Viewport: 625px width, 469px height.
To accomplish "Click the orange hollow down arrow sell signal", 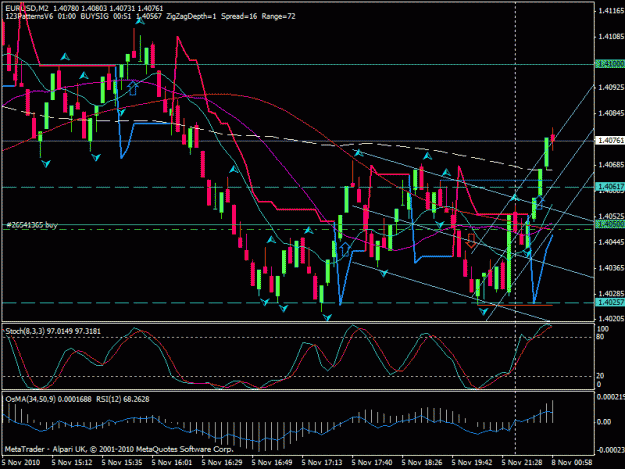I will pyautogui.click(x=471, y=241).
